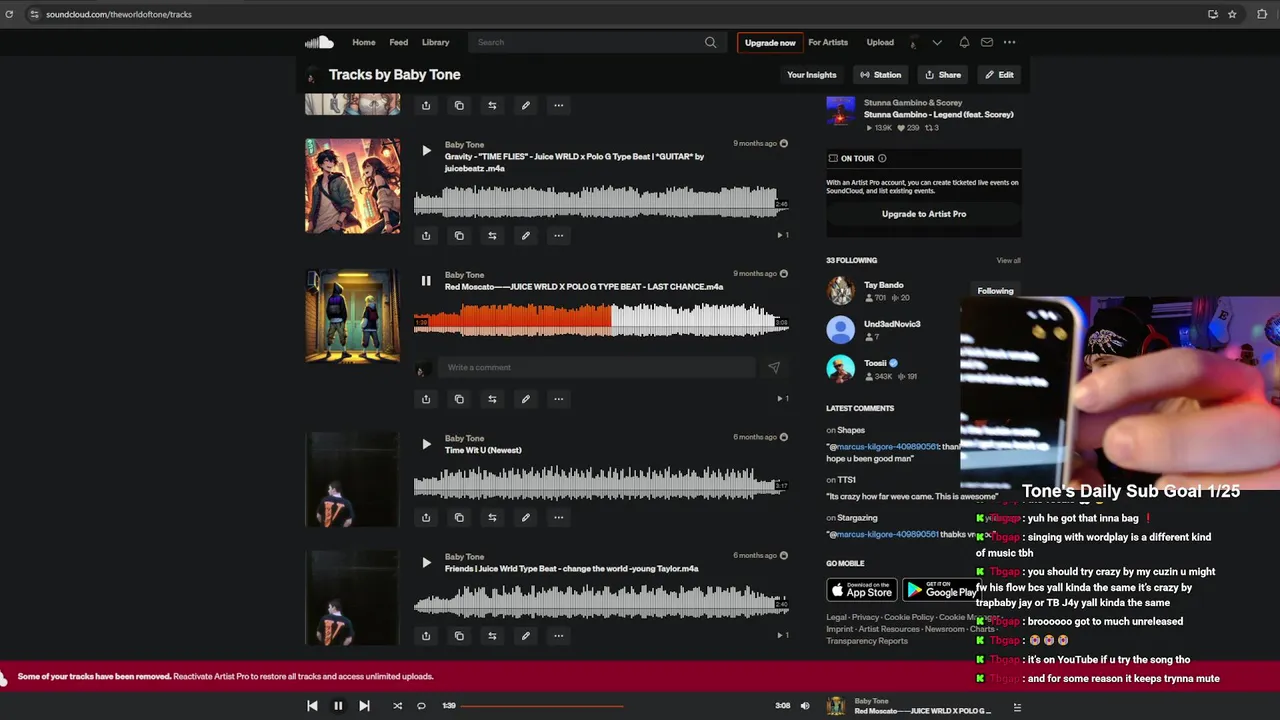
Task: Share the Gravity TIME FLIES track
Action: (x=426, y=236)
